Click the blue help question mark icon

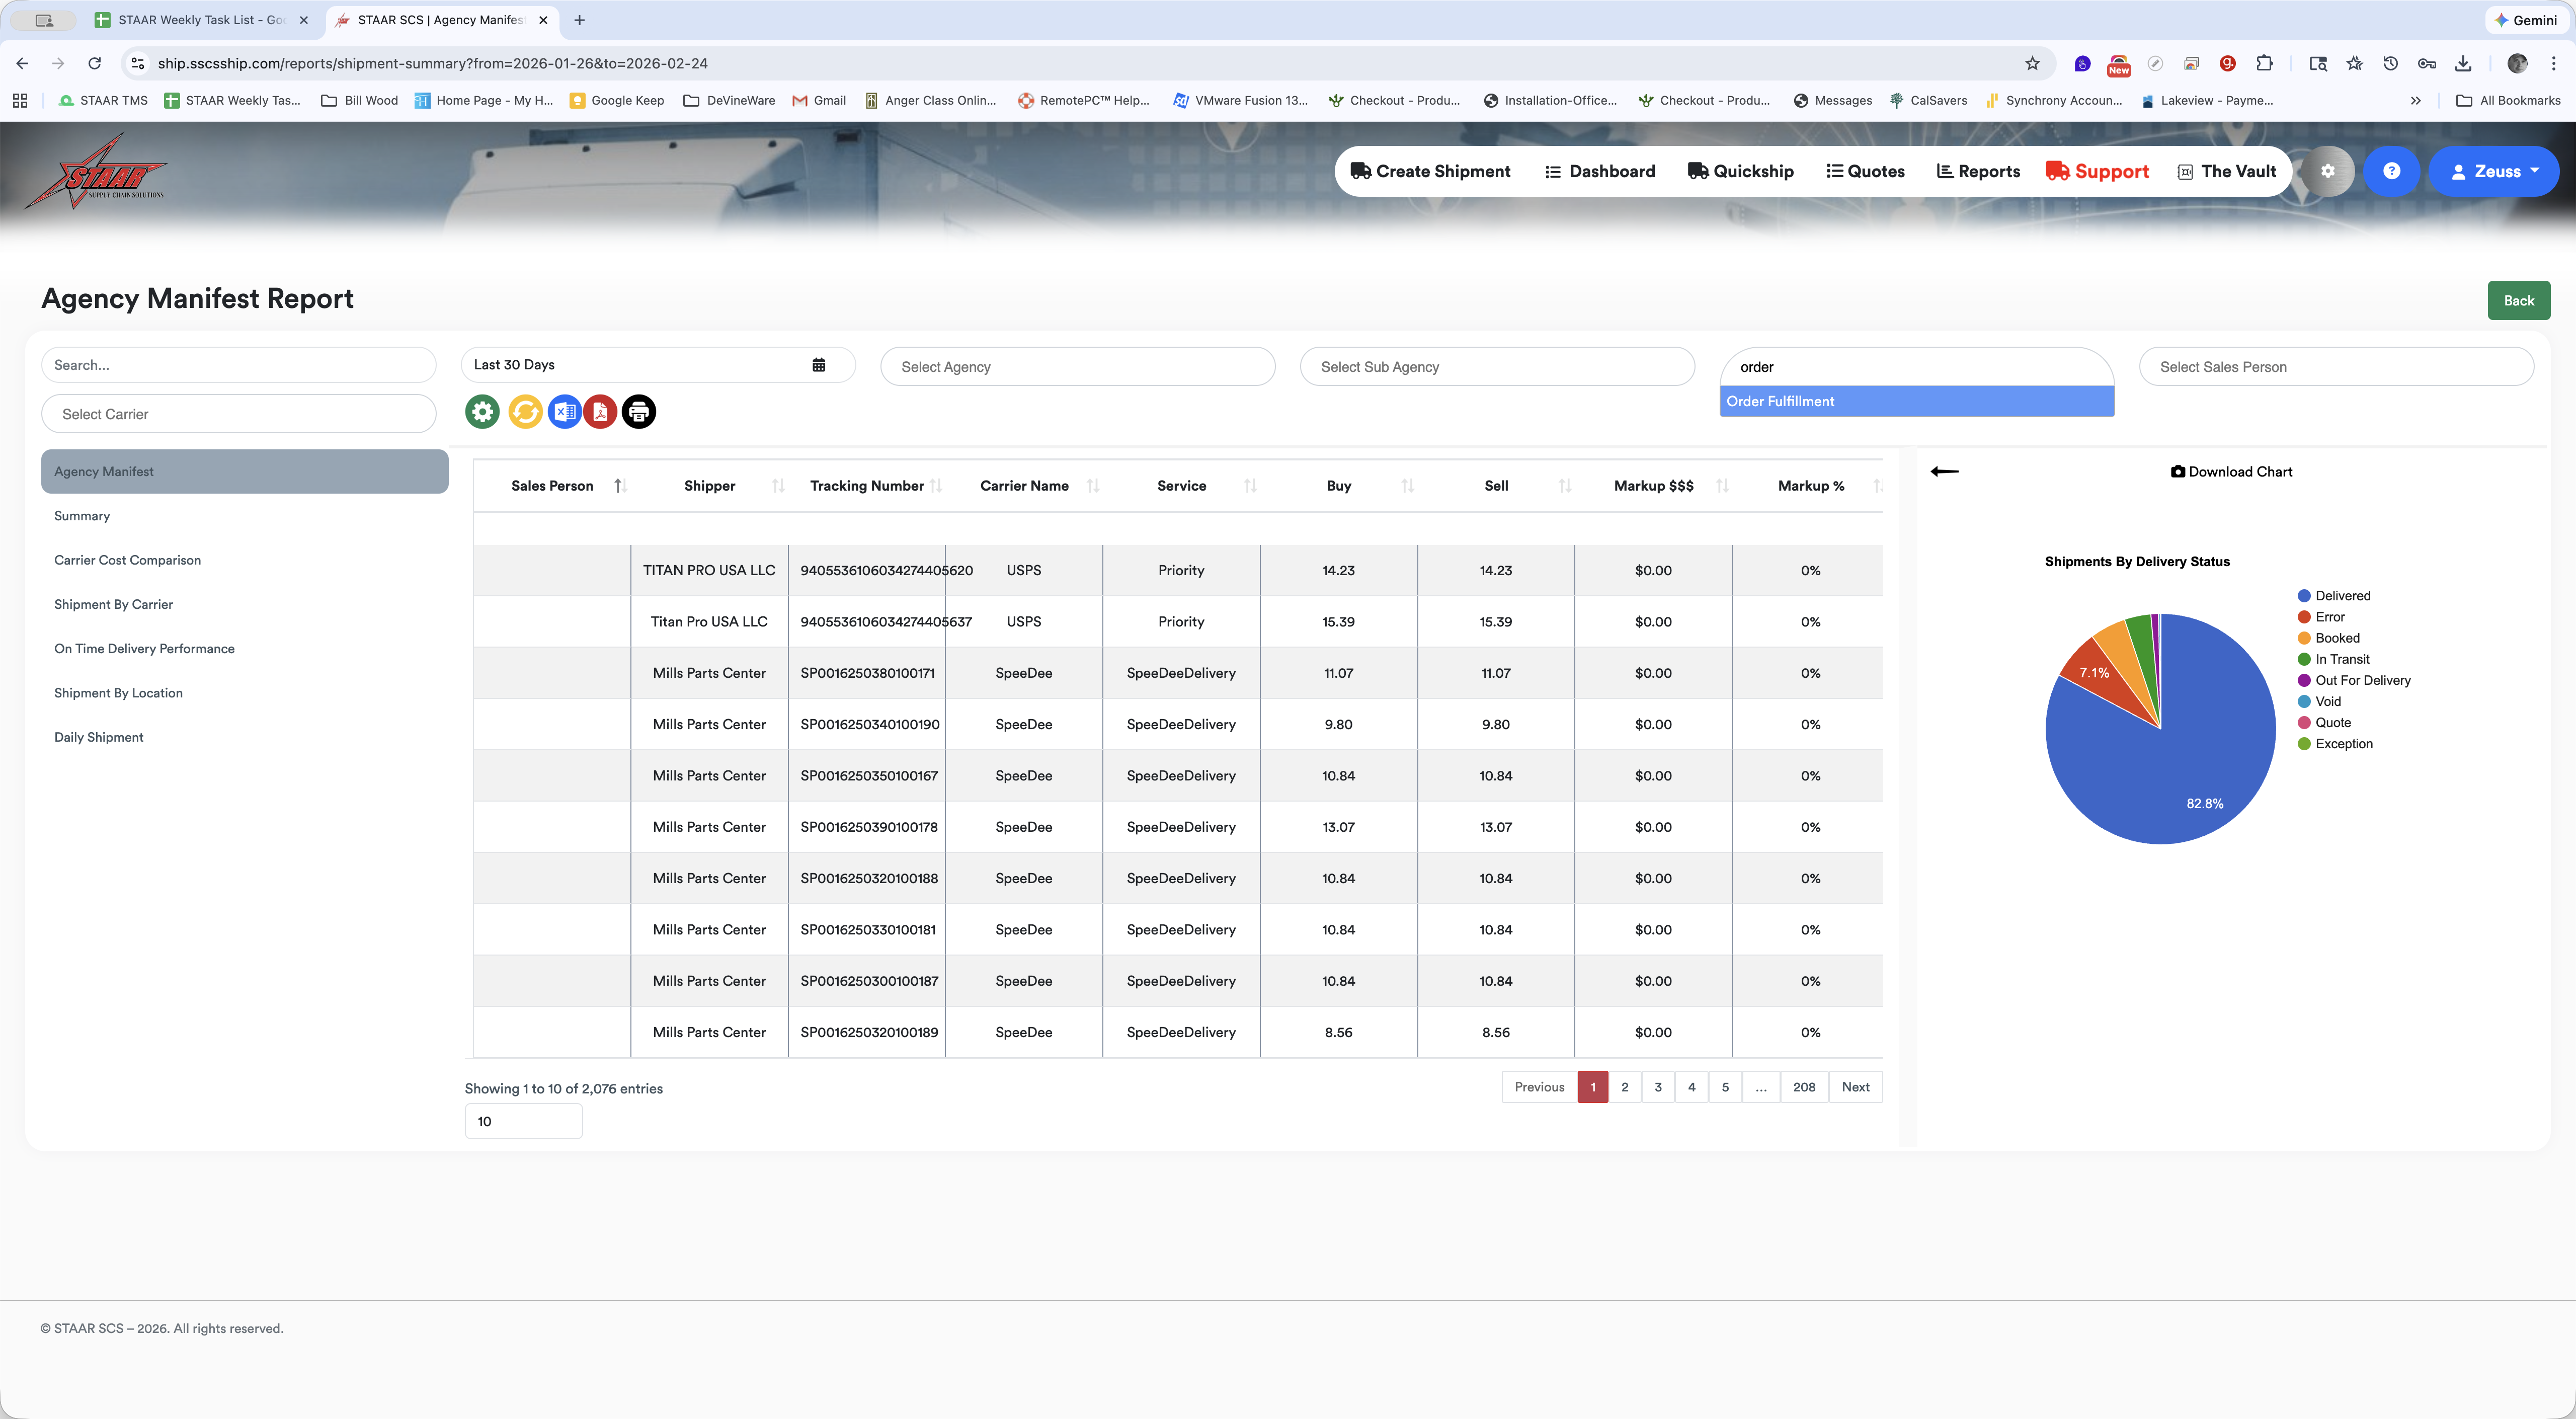pyautogui.click(x=2391, y=171)
